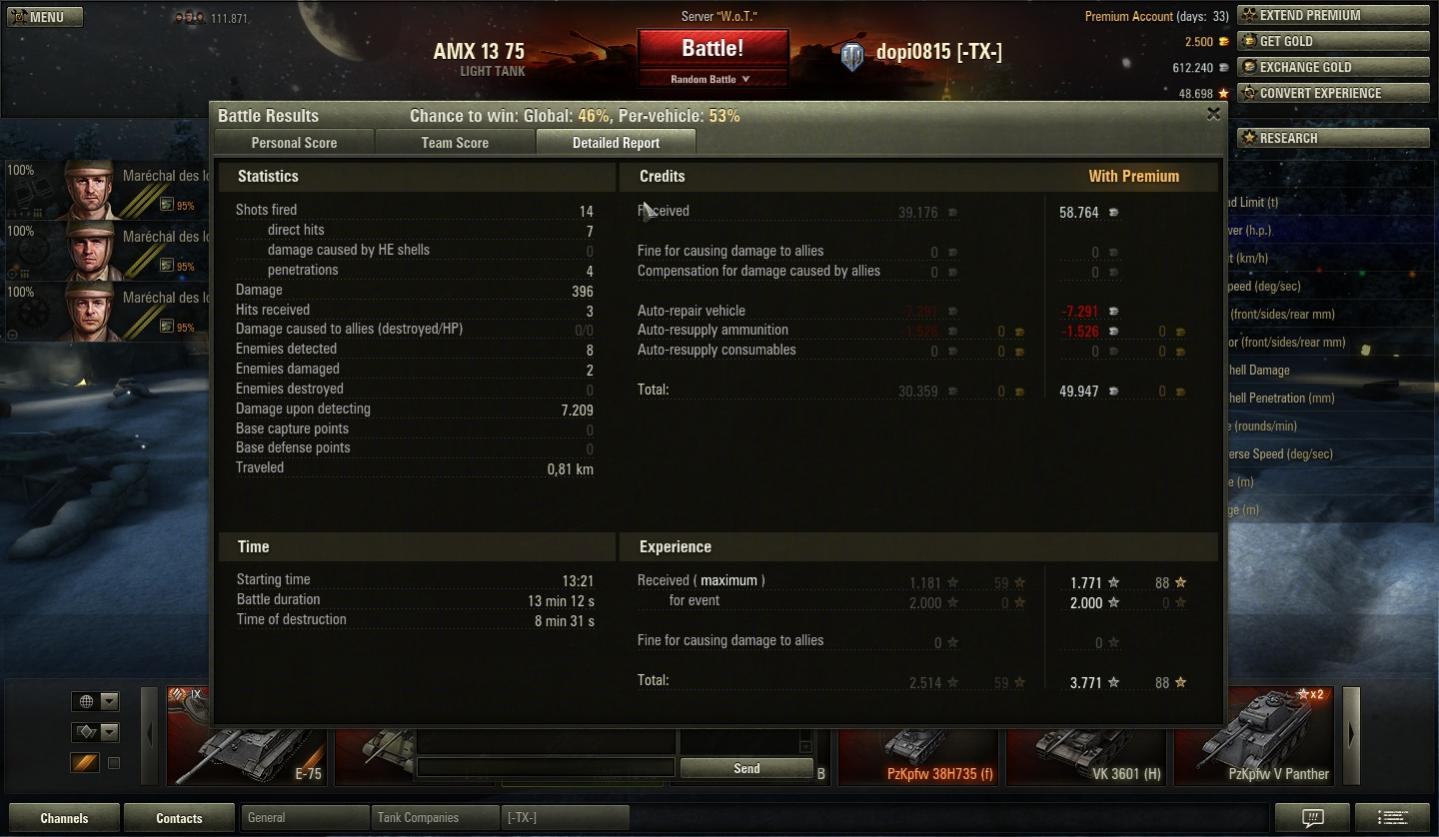Tick the checkbox beside the orange stripe filter
Screen dimensions: 1439x837
[114, 763]
